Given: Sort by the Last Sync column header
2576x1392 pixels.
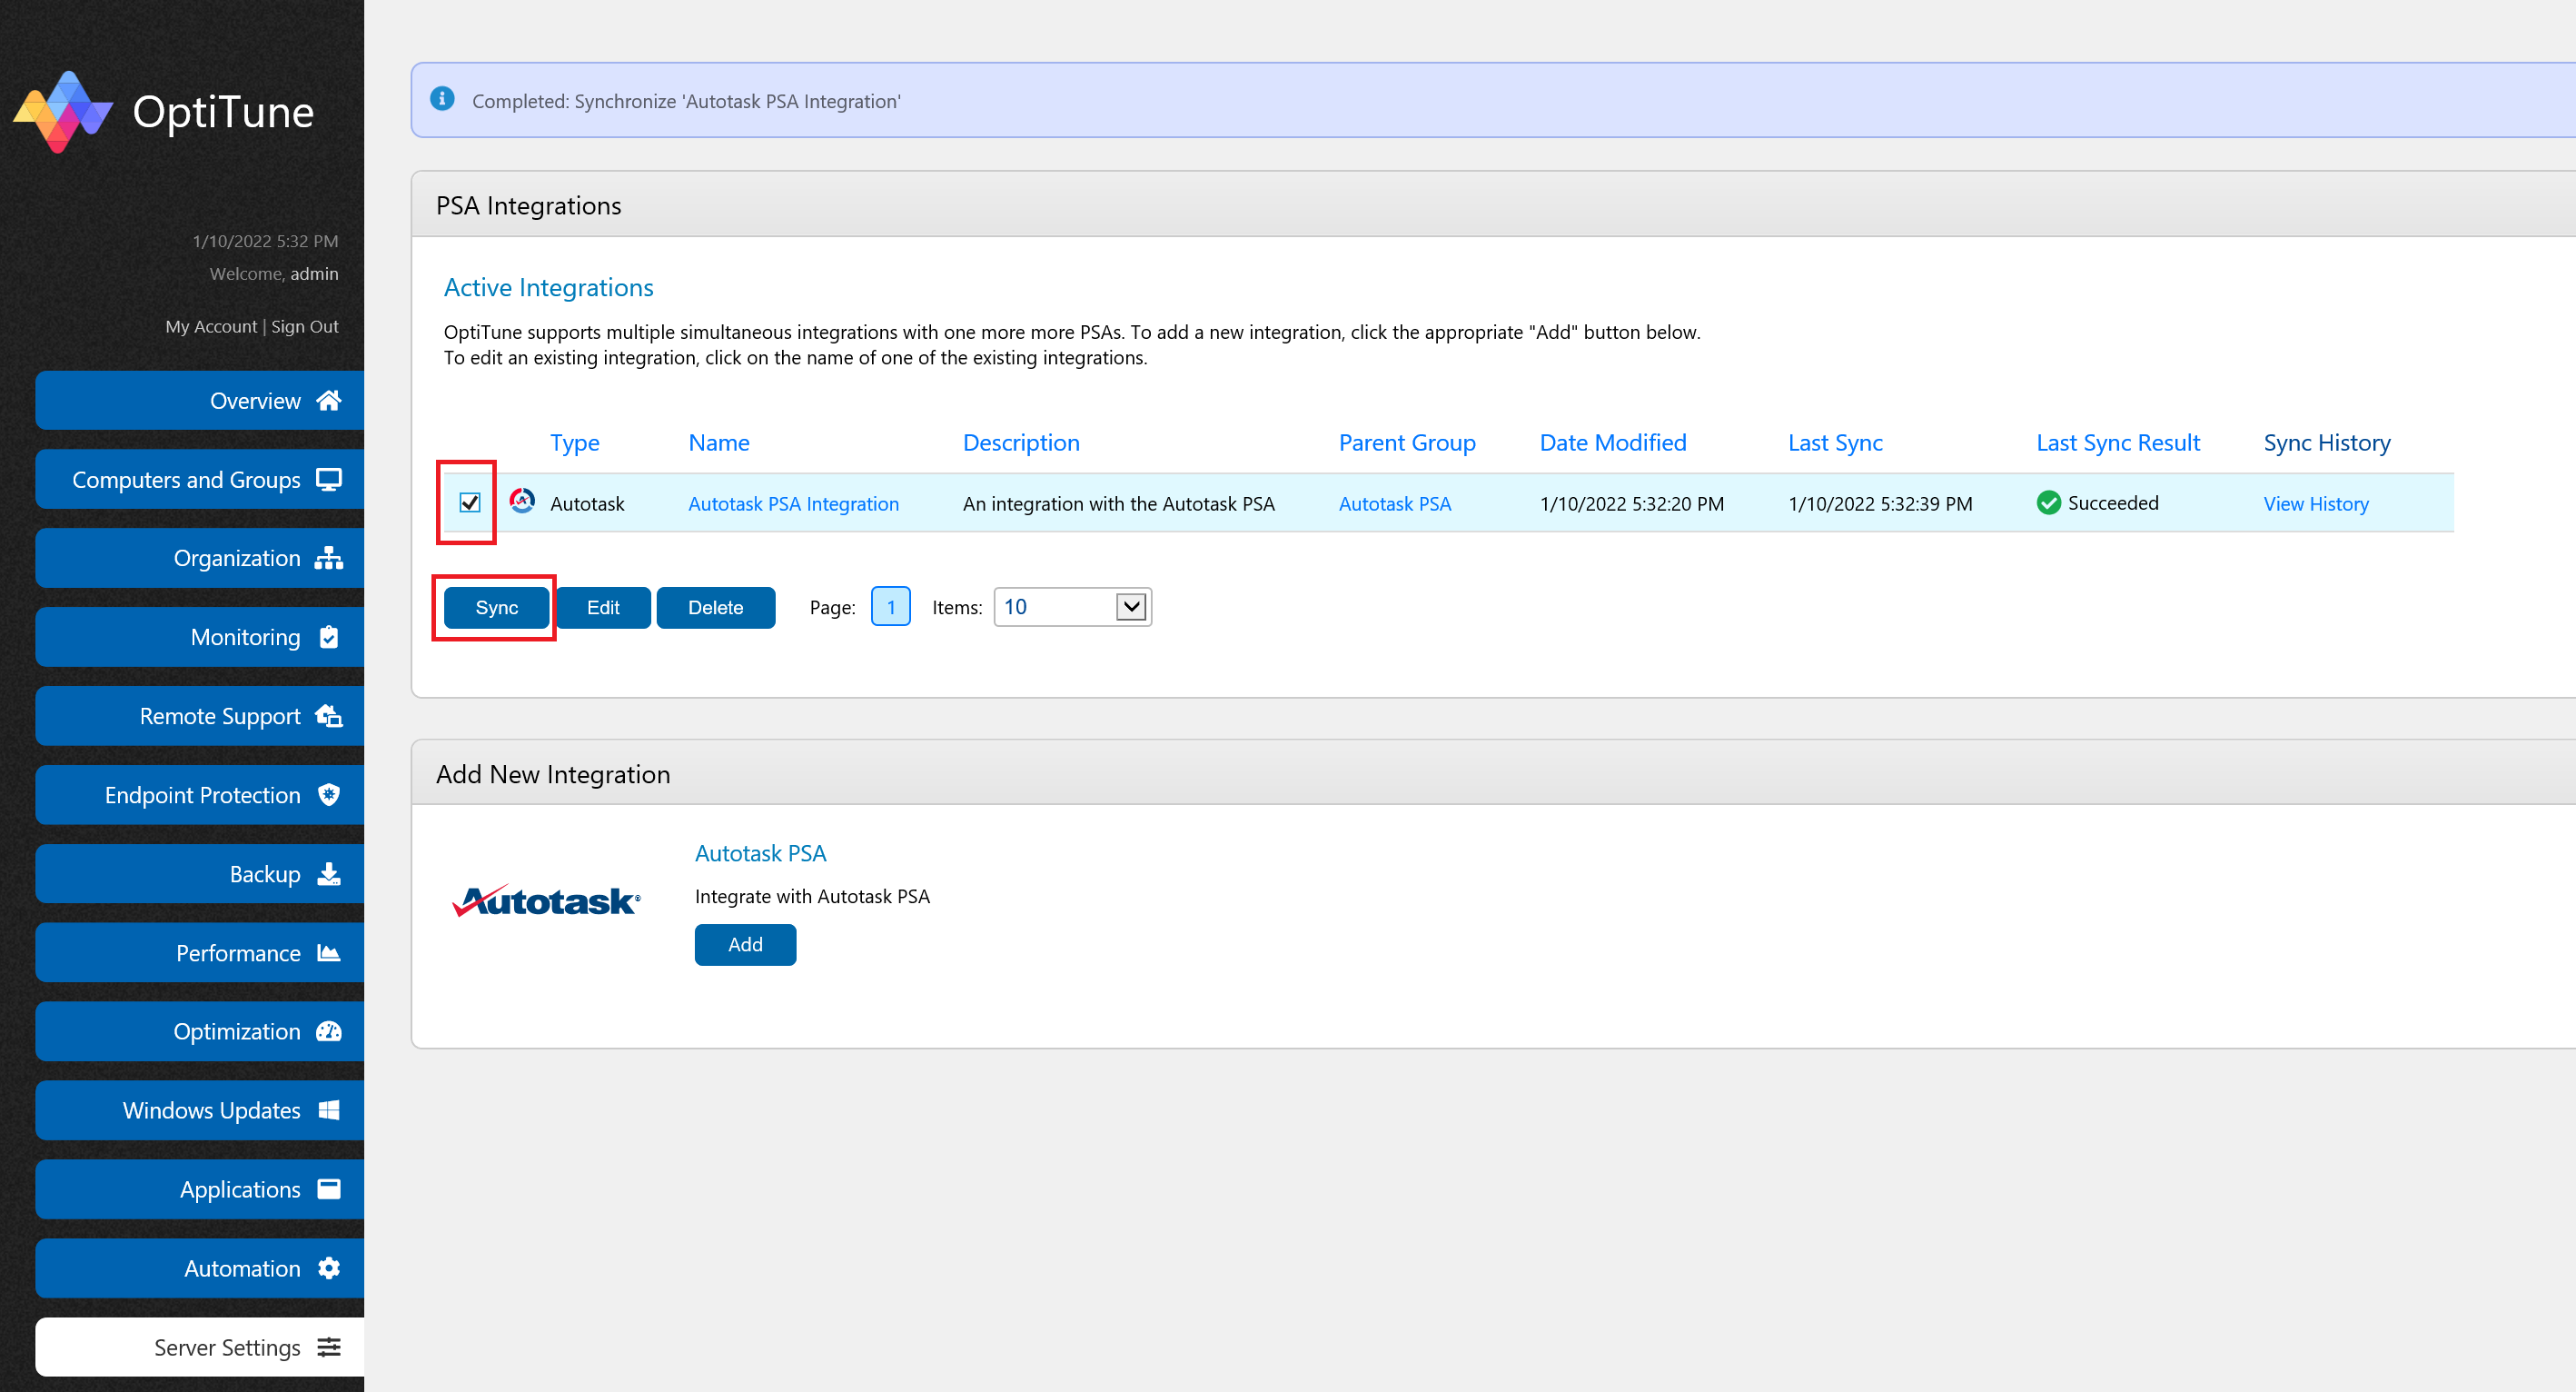Looking at the screenshot, I should pos(1835,443).
